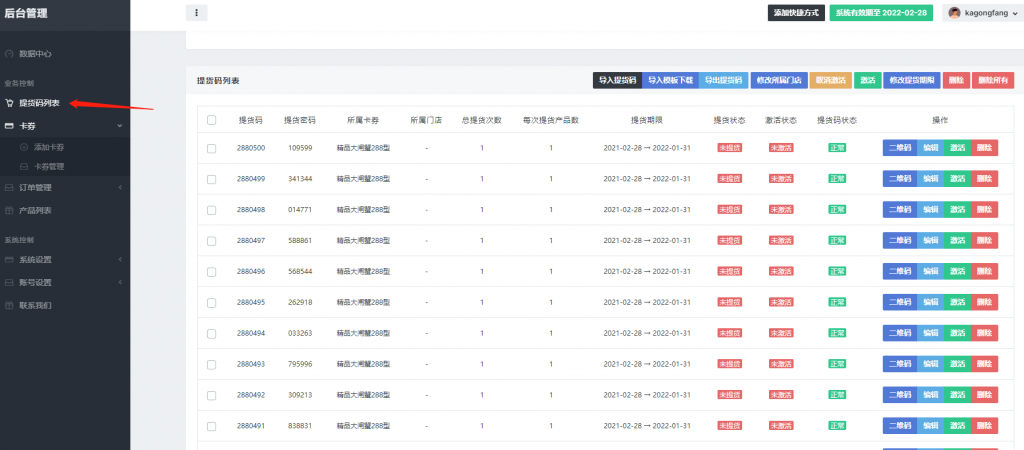1024x450 pixels.
Task: Click the three-dot menu icon in top bar
Action: pyautogui.click(x=197, y=13)
